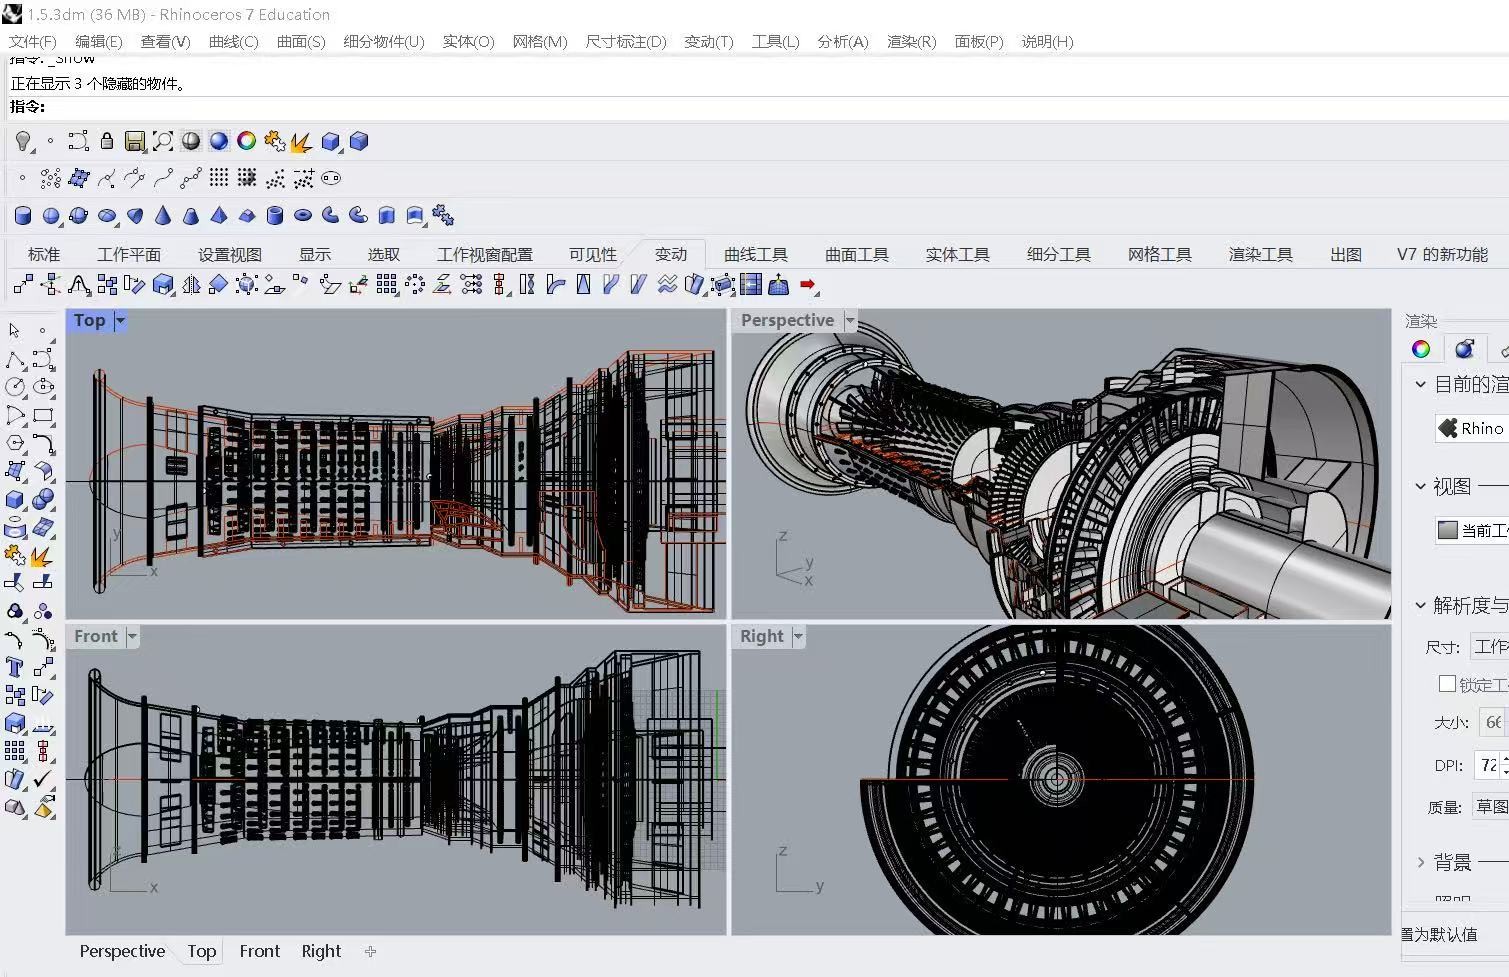Collapse the 视图 section in the render panel
The image size is (1509, 977).
pyautogui.click(x=1420, y=486)
